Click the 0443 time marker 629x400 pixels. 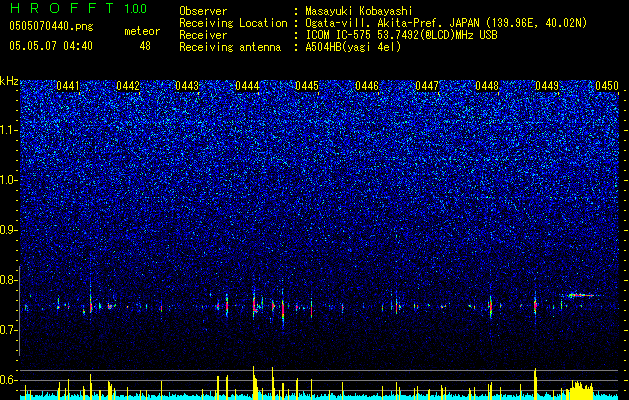(187, 86)
